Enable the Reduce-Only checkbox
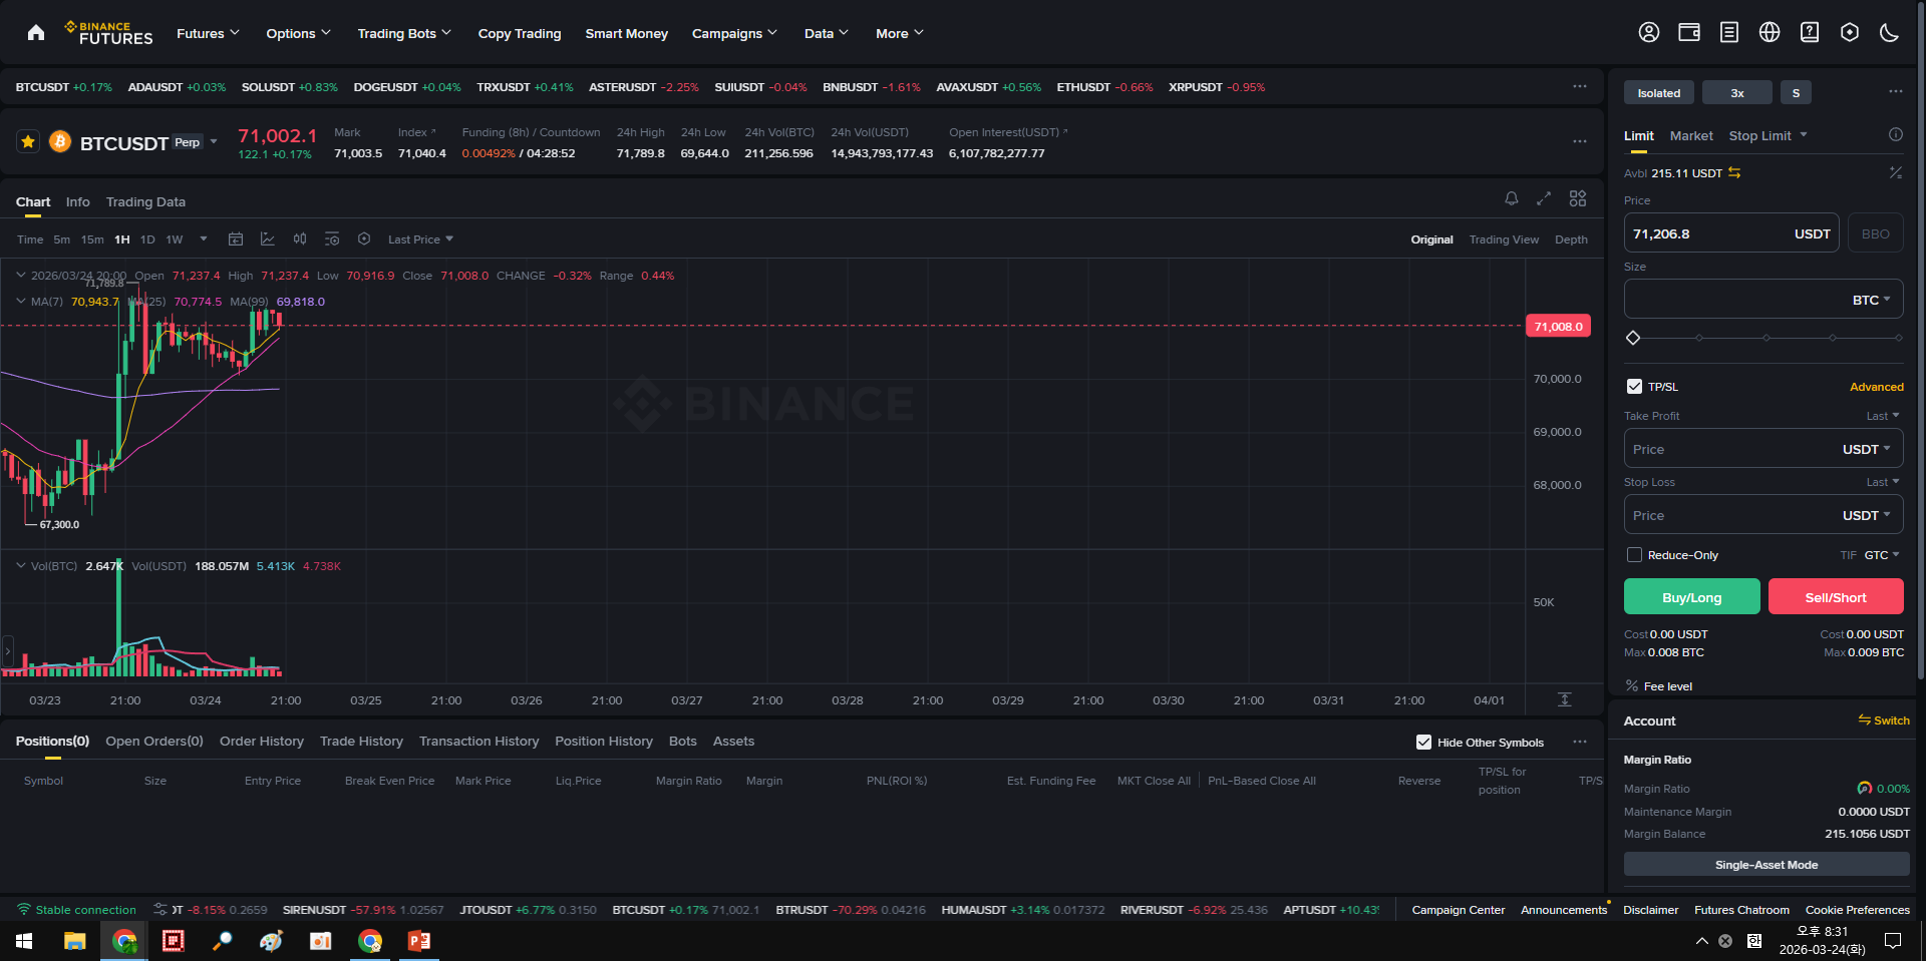The height and width of the screenshot is (961, 1926). tap(1634, 554)
